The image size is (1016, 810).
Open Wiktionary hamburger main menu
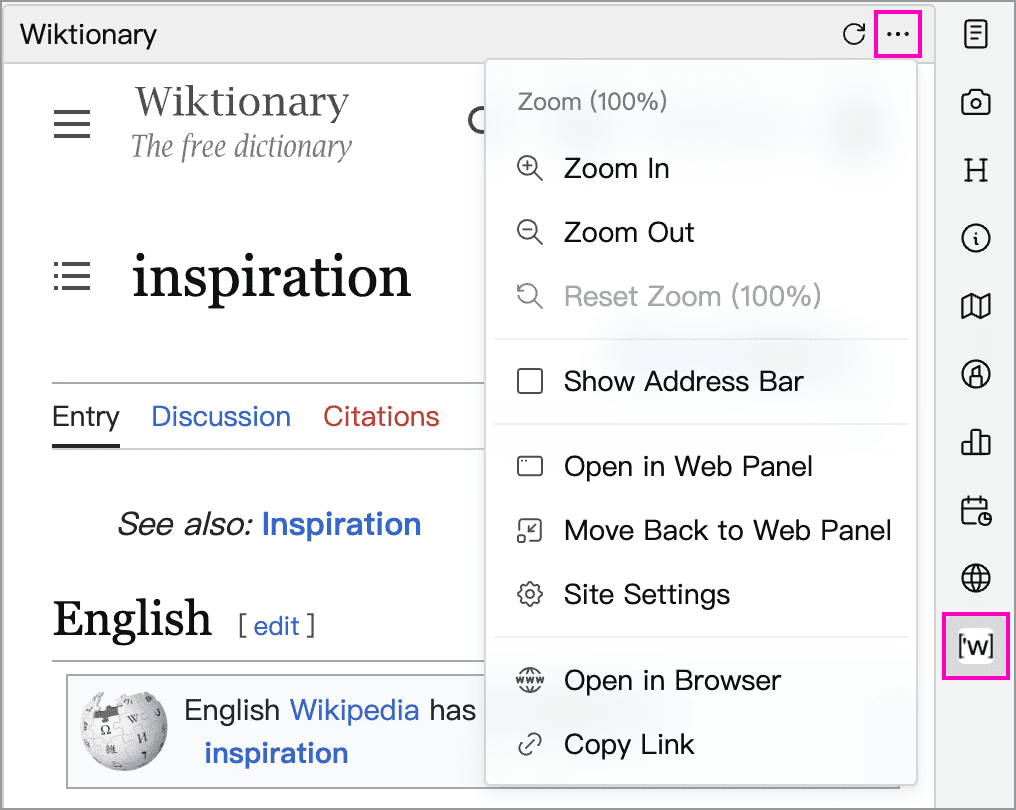[72, 124]
